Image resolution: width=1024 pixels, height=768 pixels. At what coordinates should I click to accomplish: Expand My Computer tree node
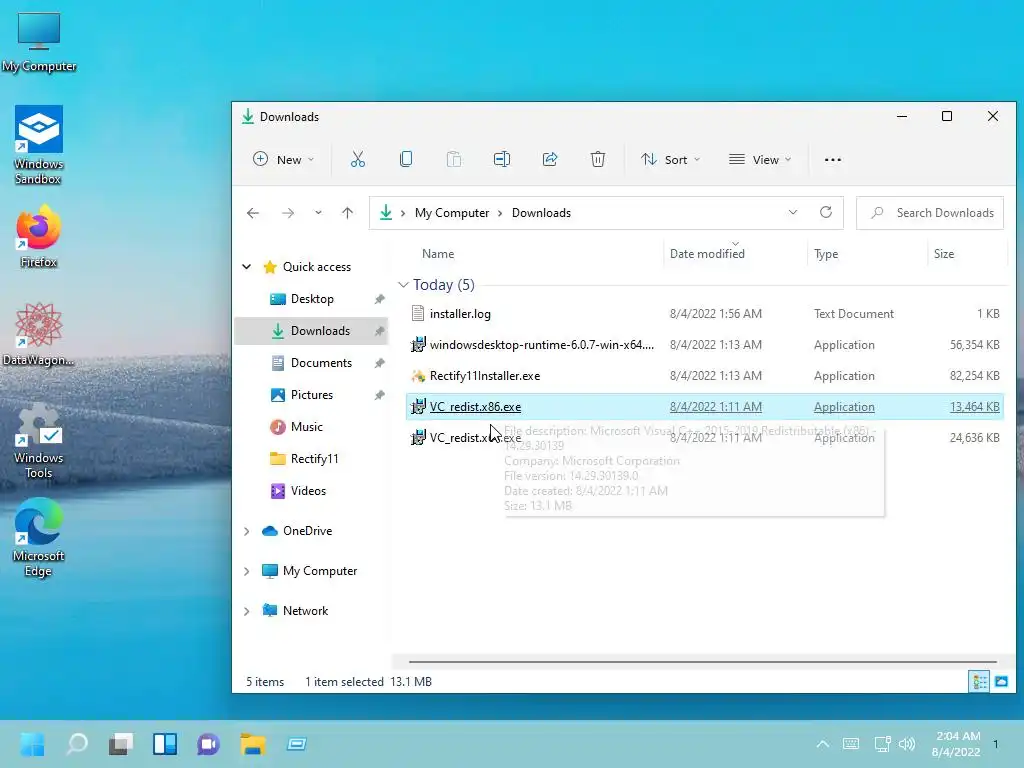tap(247, 571)
